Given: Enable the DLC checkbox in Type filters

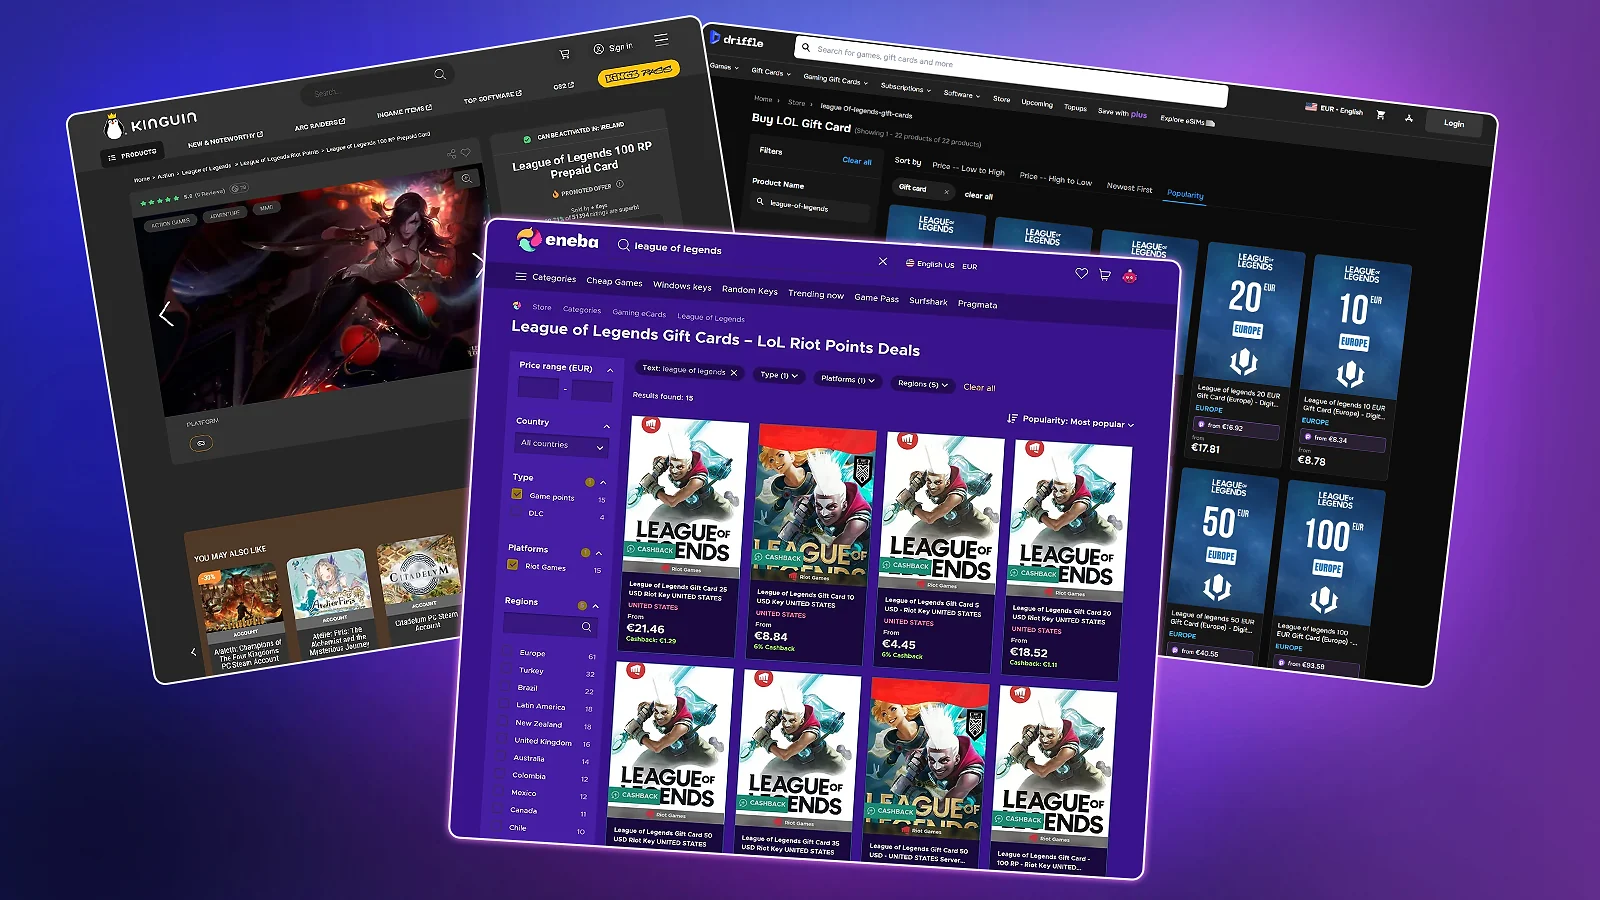Looking at the screenshot, I should point(516,513).
